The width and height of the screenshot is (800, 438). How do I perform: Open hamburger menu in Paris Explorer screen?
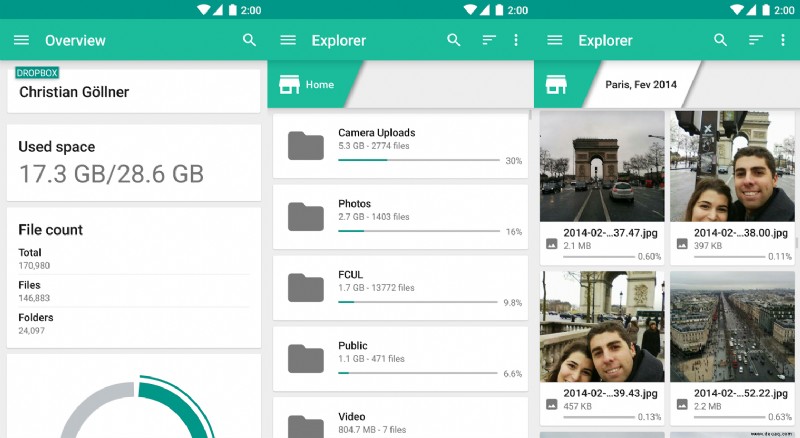click(555, 40)
